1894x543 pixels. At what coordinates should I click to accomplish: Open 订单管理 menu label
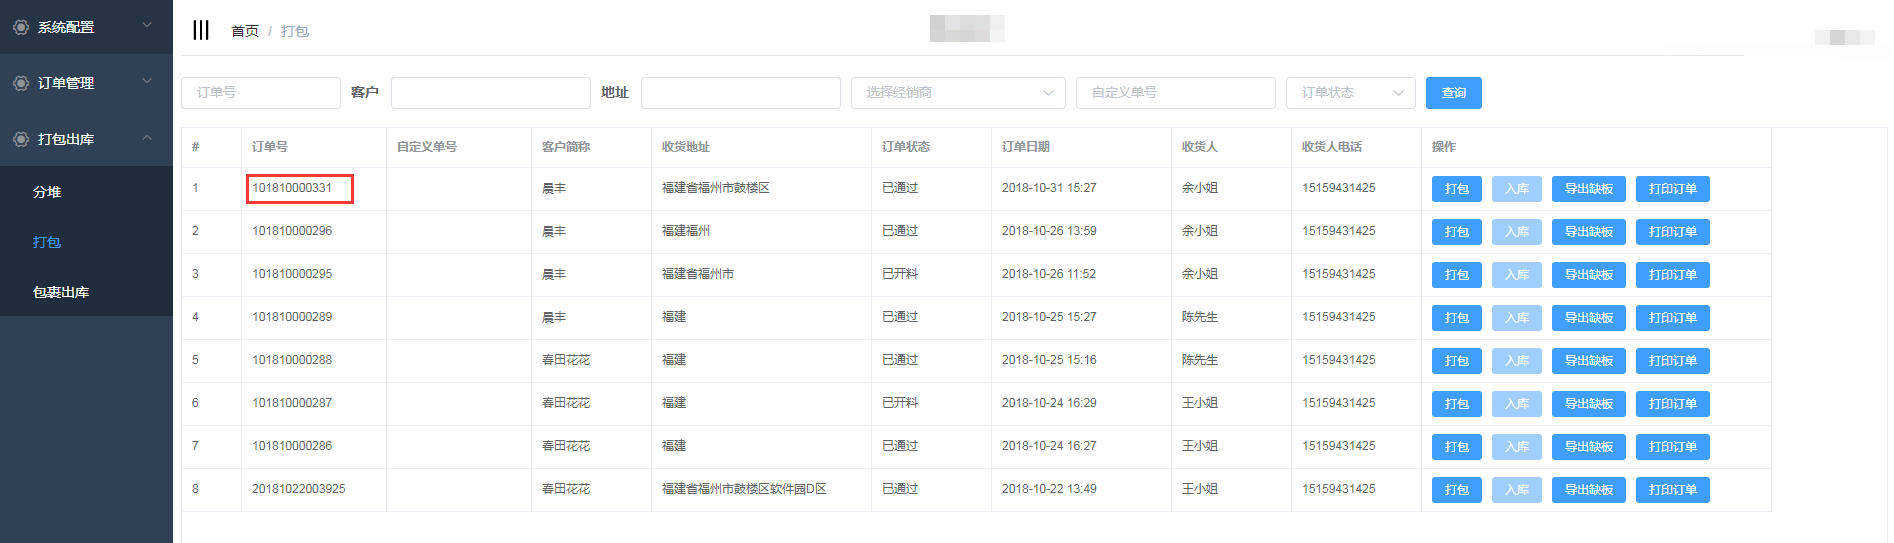click(66, 83)
